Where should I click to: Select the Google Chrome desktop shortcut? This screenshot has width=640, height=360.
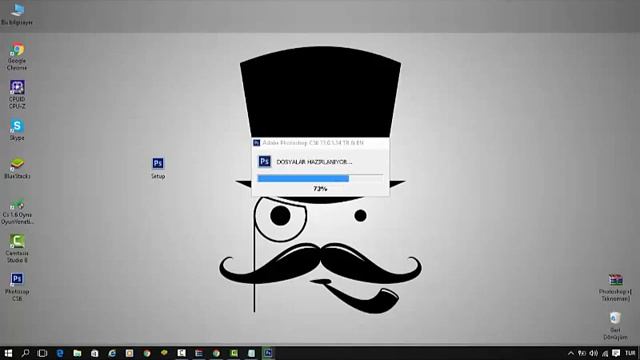tap(17, 56)
